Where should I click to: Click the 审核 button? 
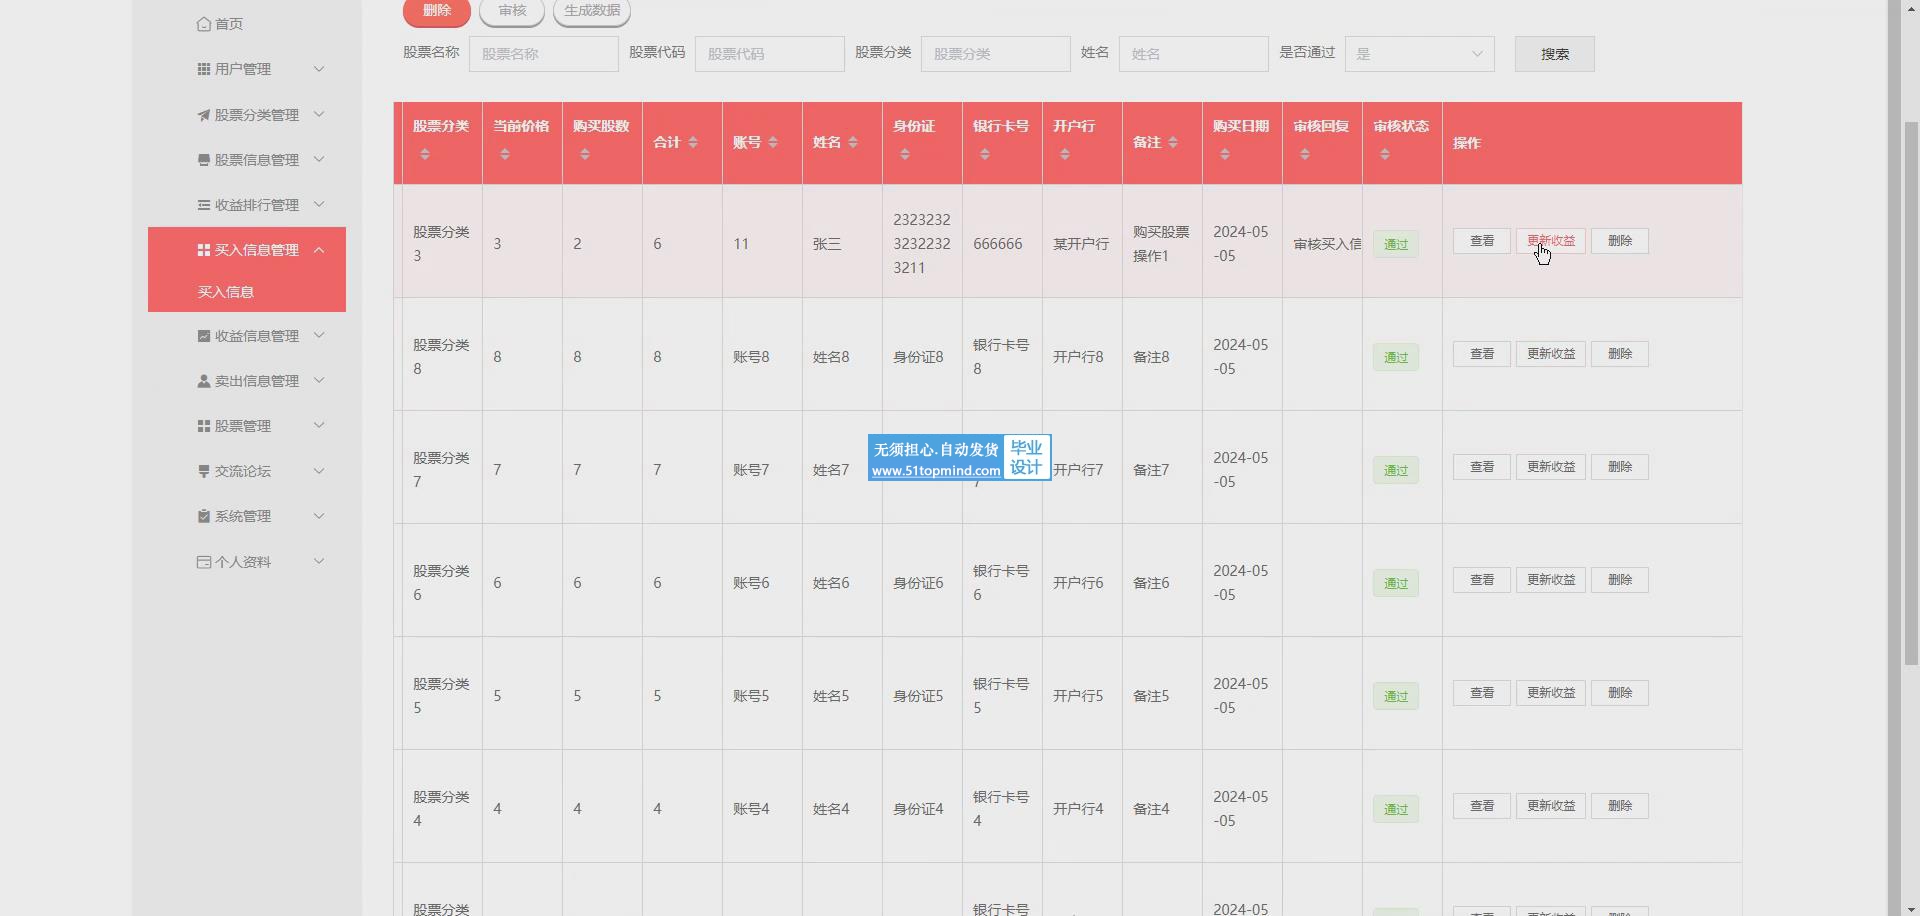[x=512, y=11]
